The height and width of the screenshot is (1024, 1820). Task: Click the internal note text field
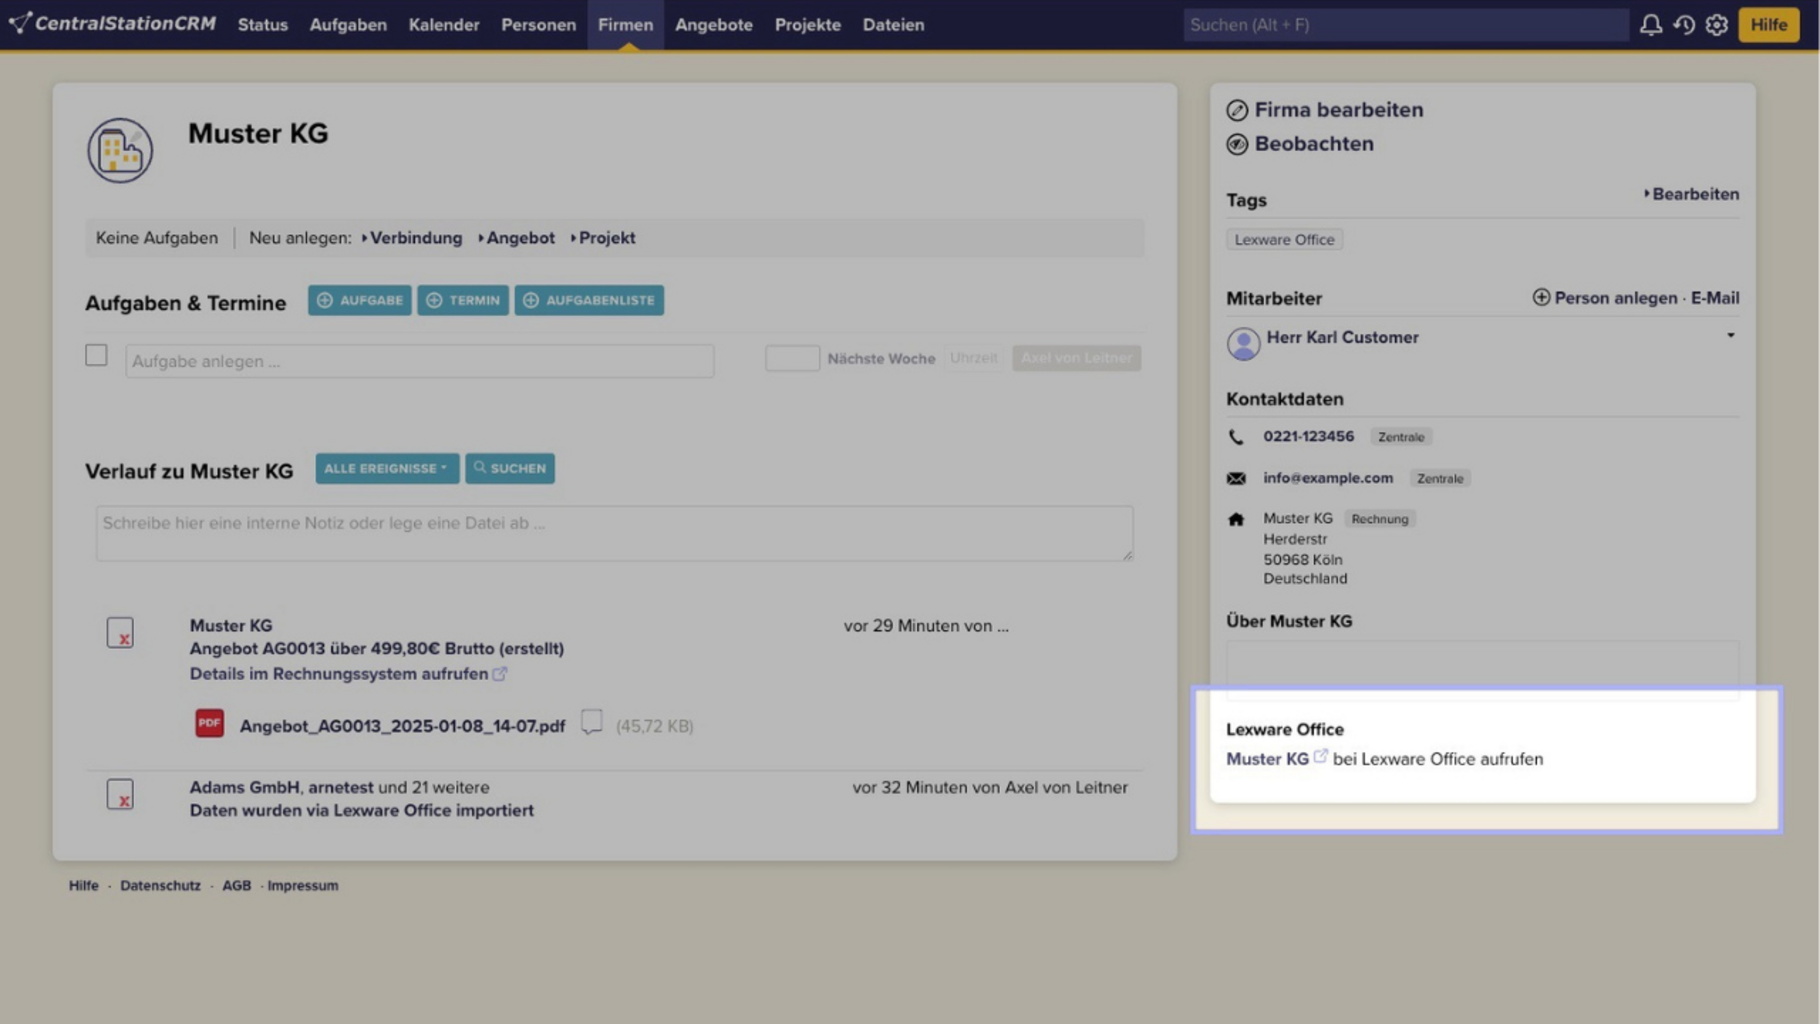point(614,532)
